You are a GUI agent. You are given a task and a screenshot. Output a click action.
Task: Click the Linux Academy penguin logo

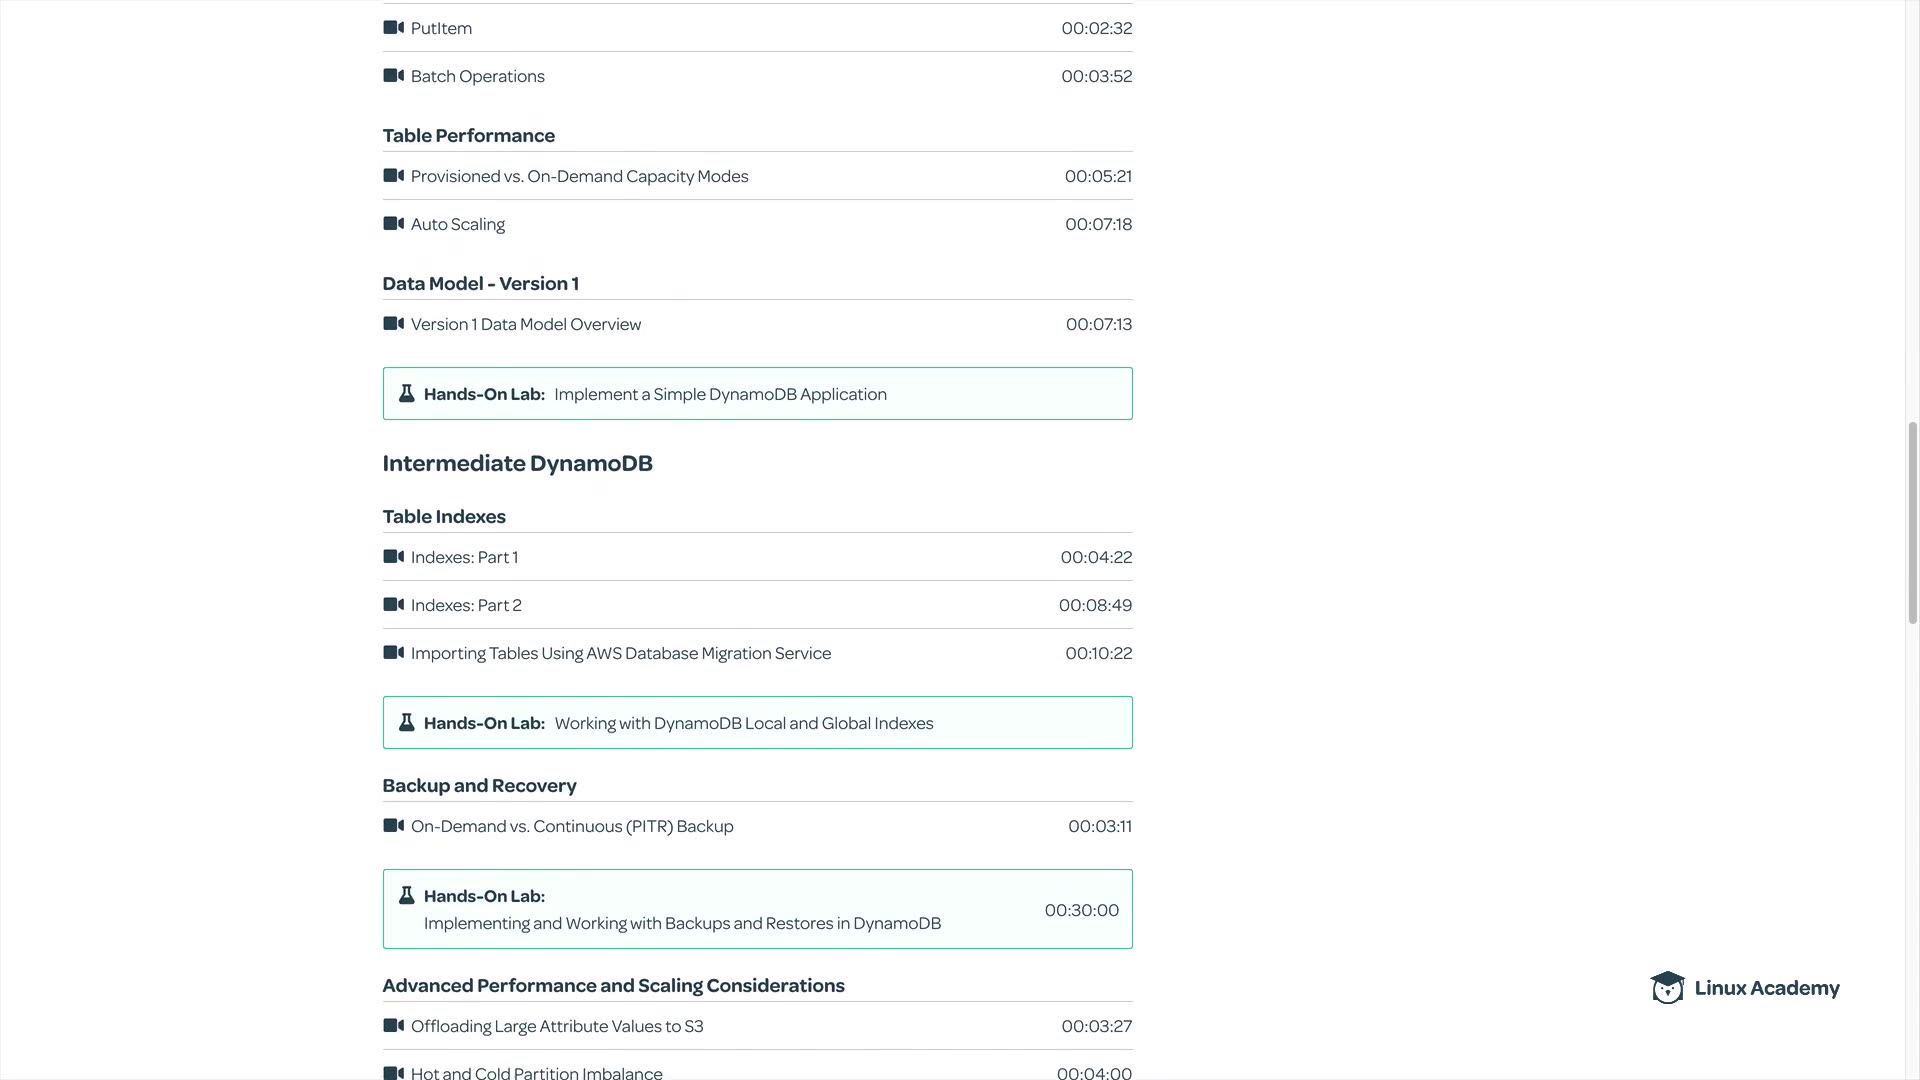(x=1667, y=988)
